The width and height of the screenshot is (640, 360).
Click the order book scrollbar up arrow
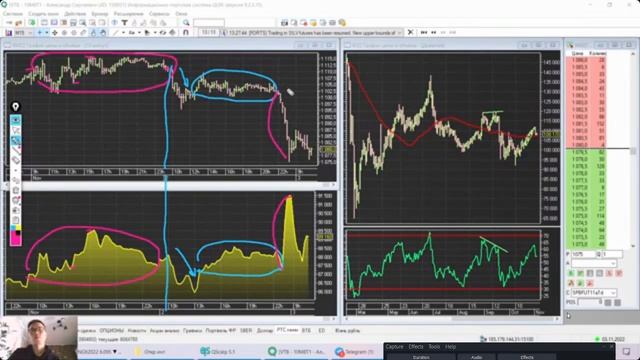633,53
